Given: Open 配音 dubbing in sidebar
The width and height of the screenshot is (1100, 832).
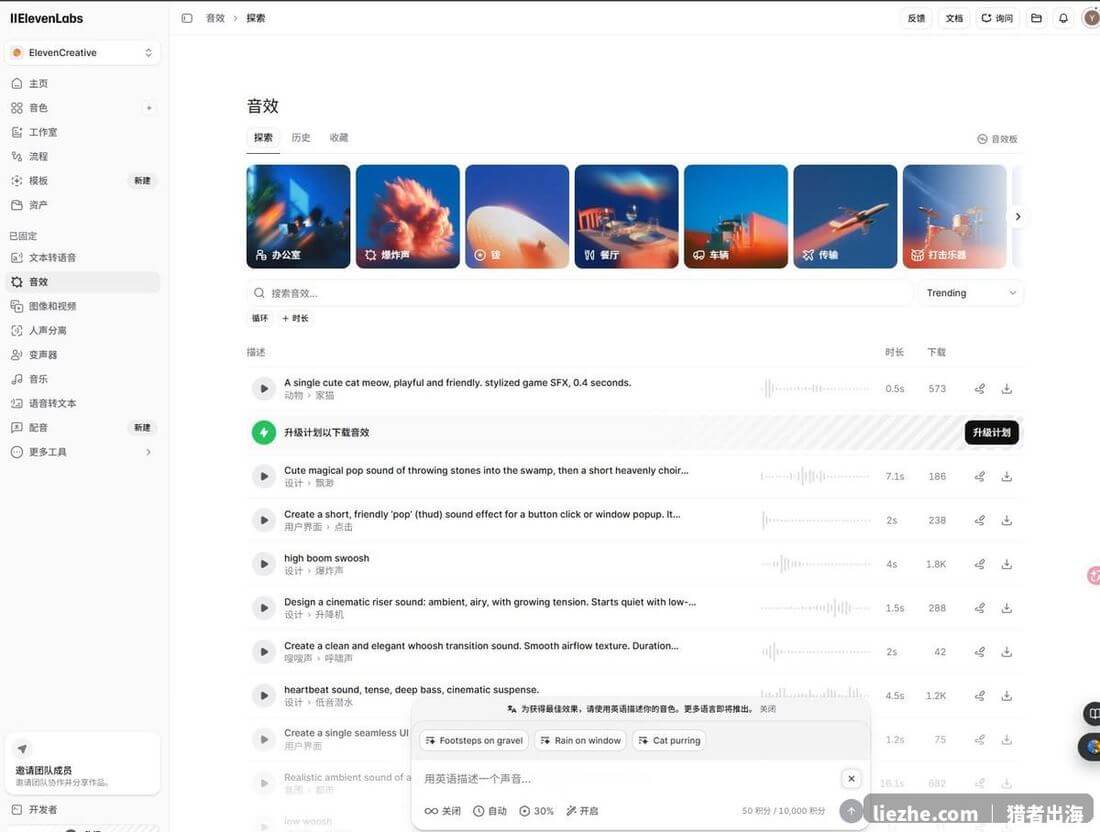Looking at the screenshot, I should (83, 427).
